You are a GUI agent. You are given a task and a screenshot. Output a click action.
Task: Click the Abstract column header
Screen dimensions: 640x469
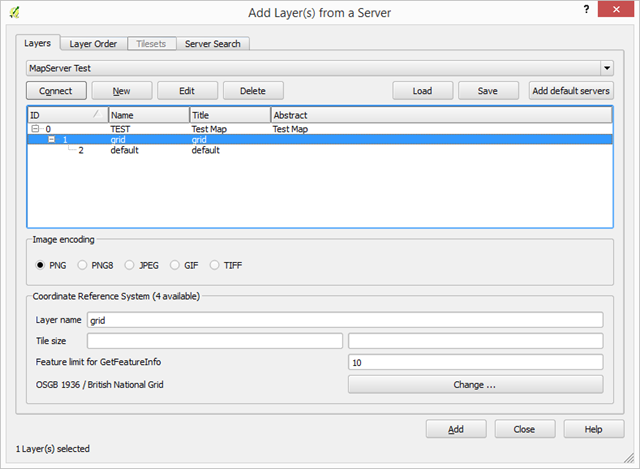[442, 115]
